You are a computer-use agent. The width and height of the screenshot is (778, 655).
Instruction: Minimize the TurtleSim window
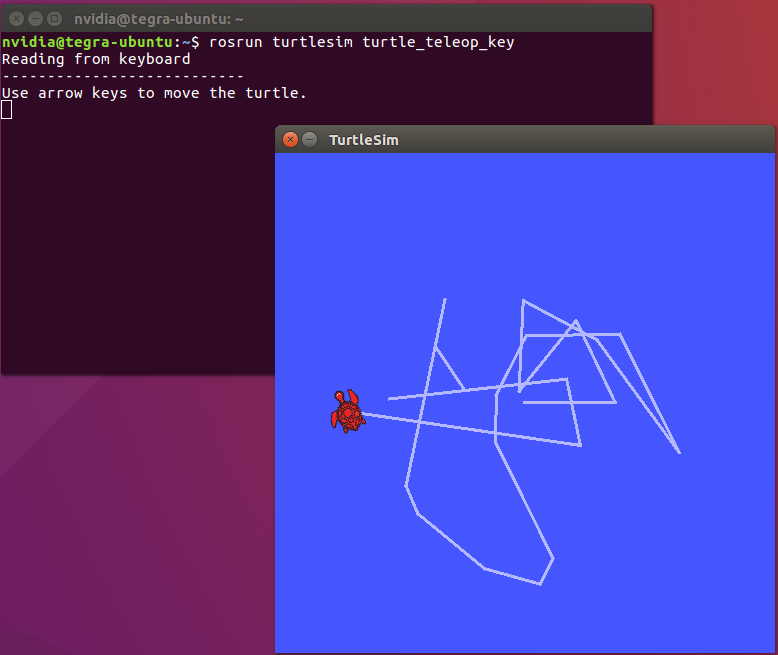tap(310, 139)
